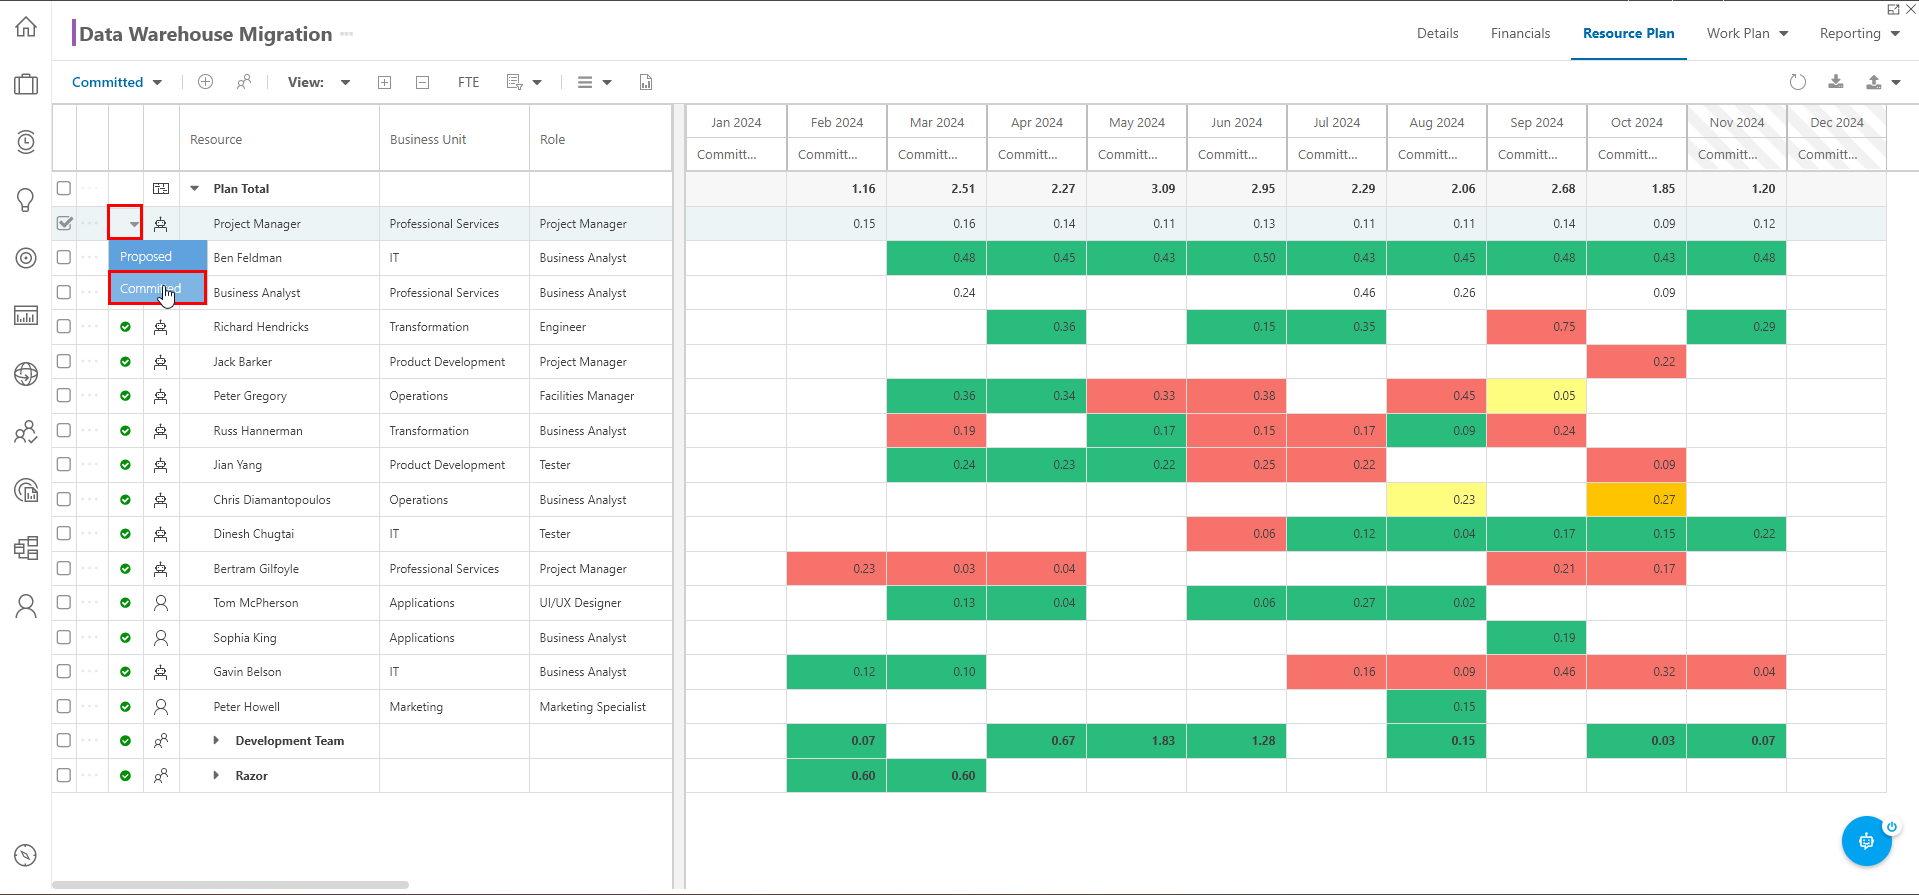The width and height of the screenshot is (1919, 895).
Task: Open the View dropdown
Action: tap(319, 82)
